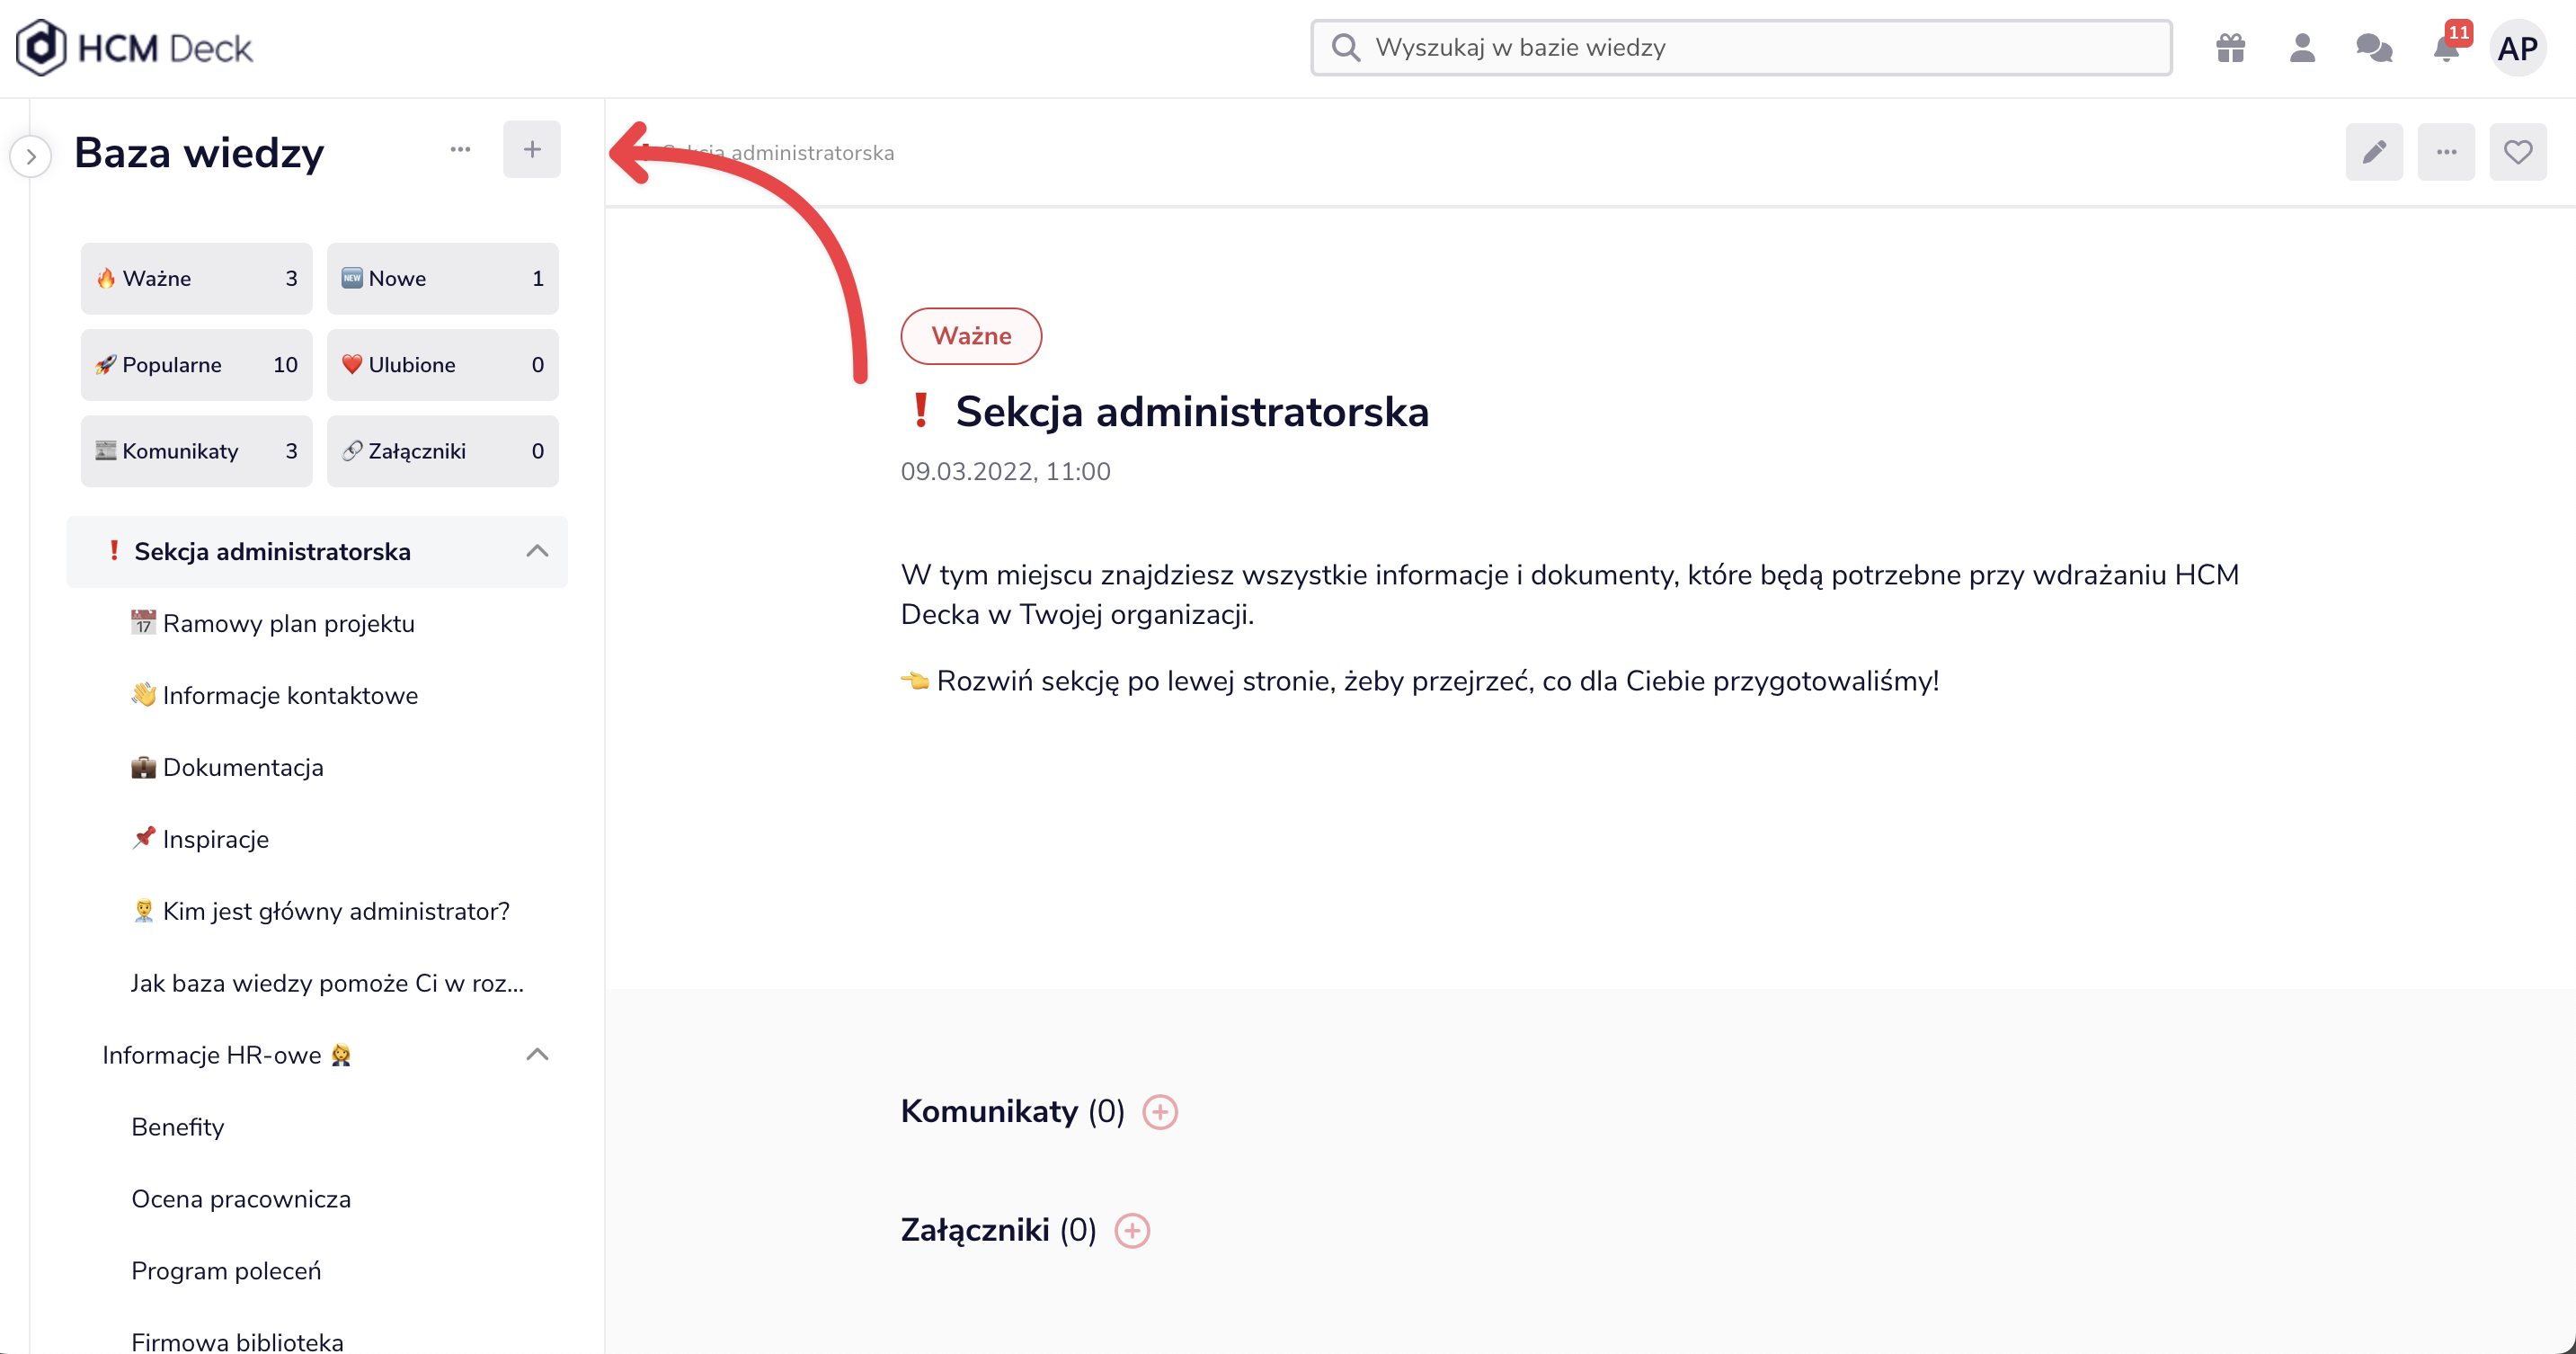Filter by Ważne category

coord(196,279)
